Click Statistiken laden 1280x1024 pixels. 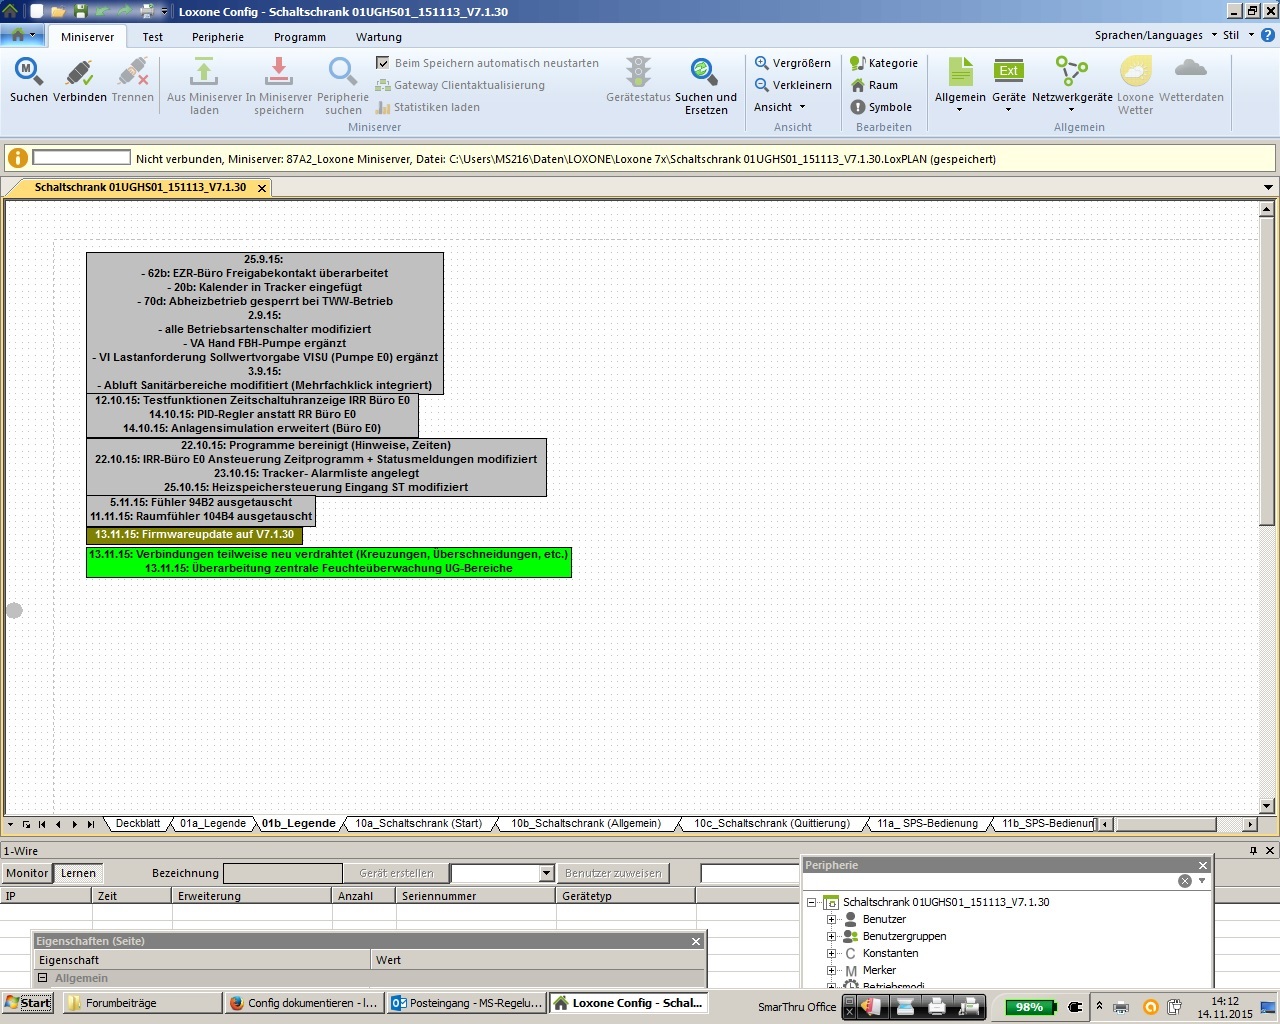tap(428, 107)
